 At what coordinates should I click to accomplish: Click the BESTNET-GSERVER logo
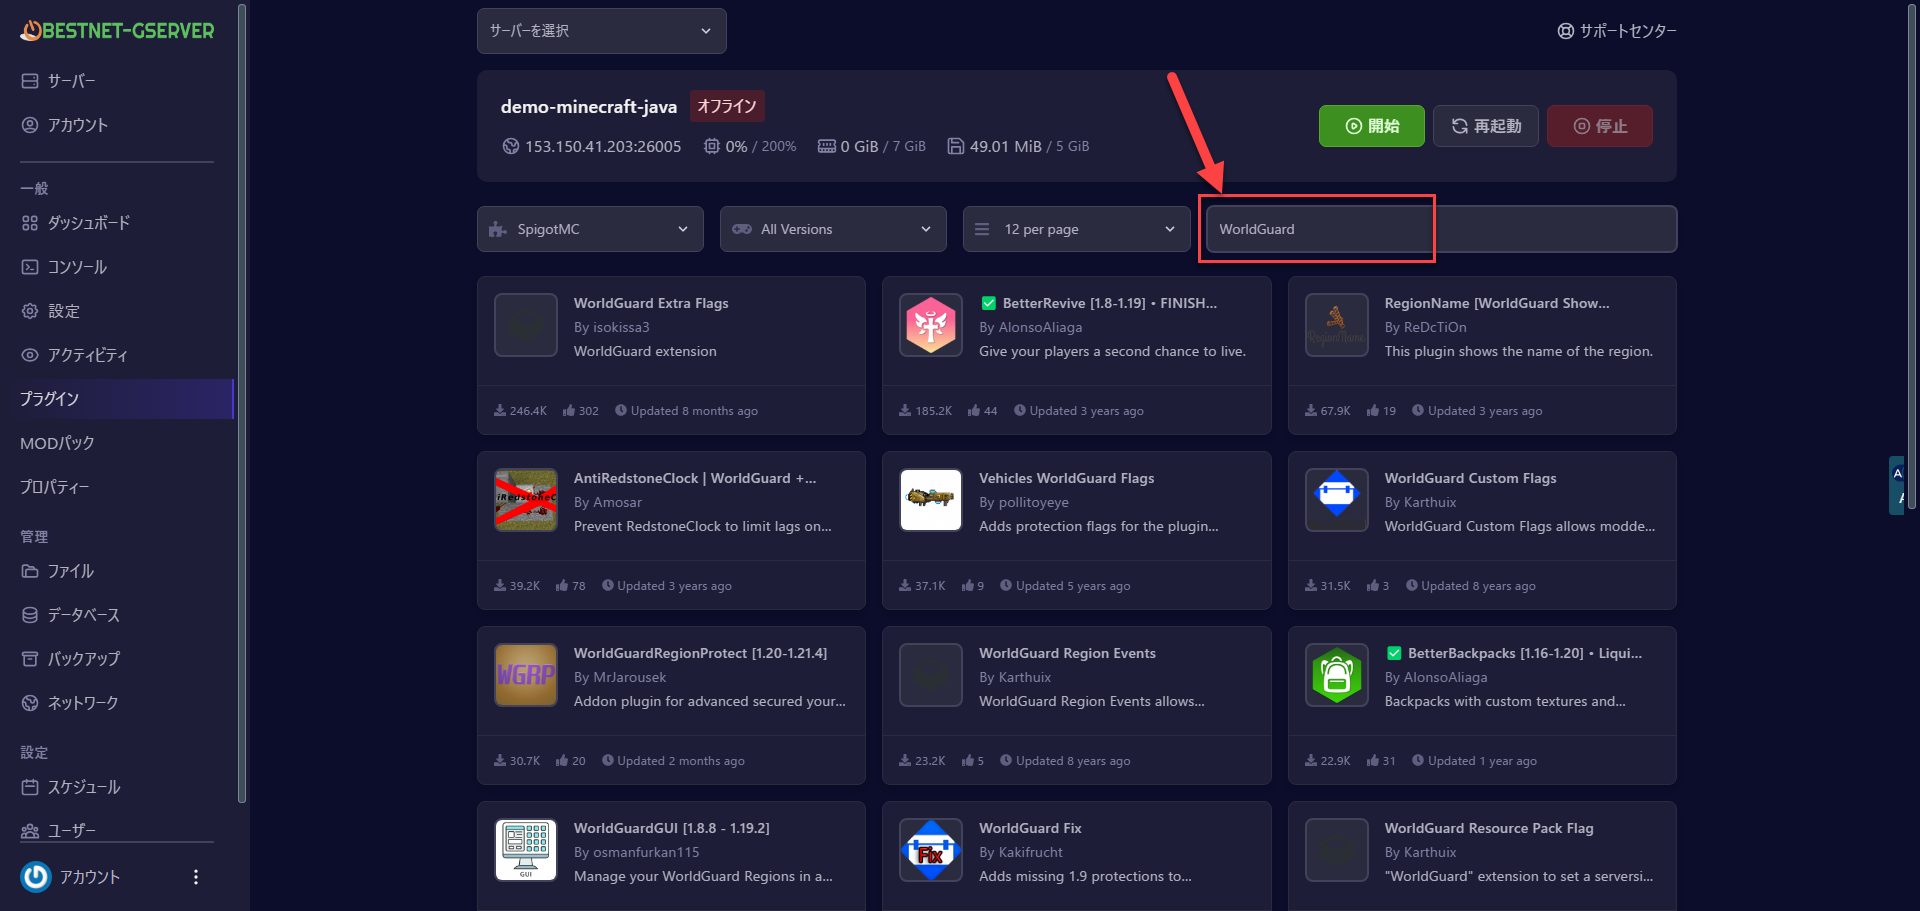[117, 31]
